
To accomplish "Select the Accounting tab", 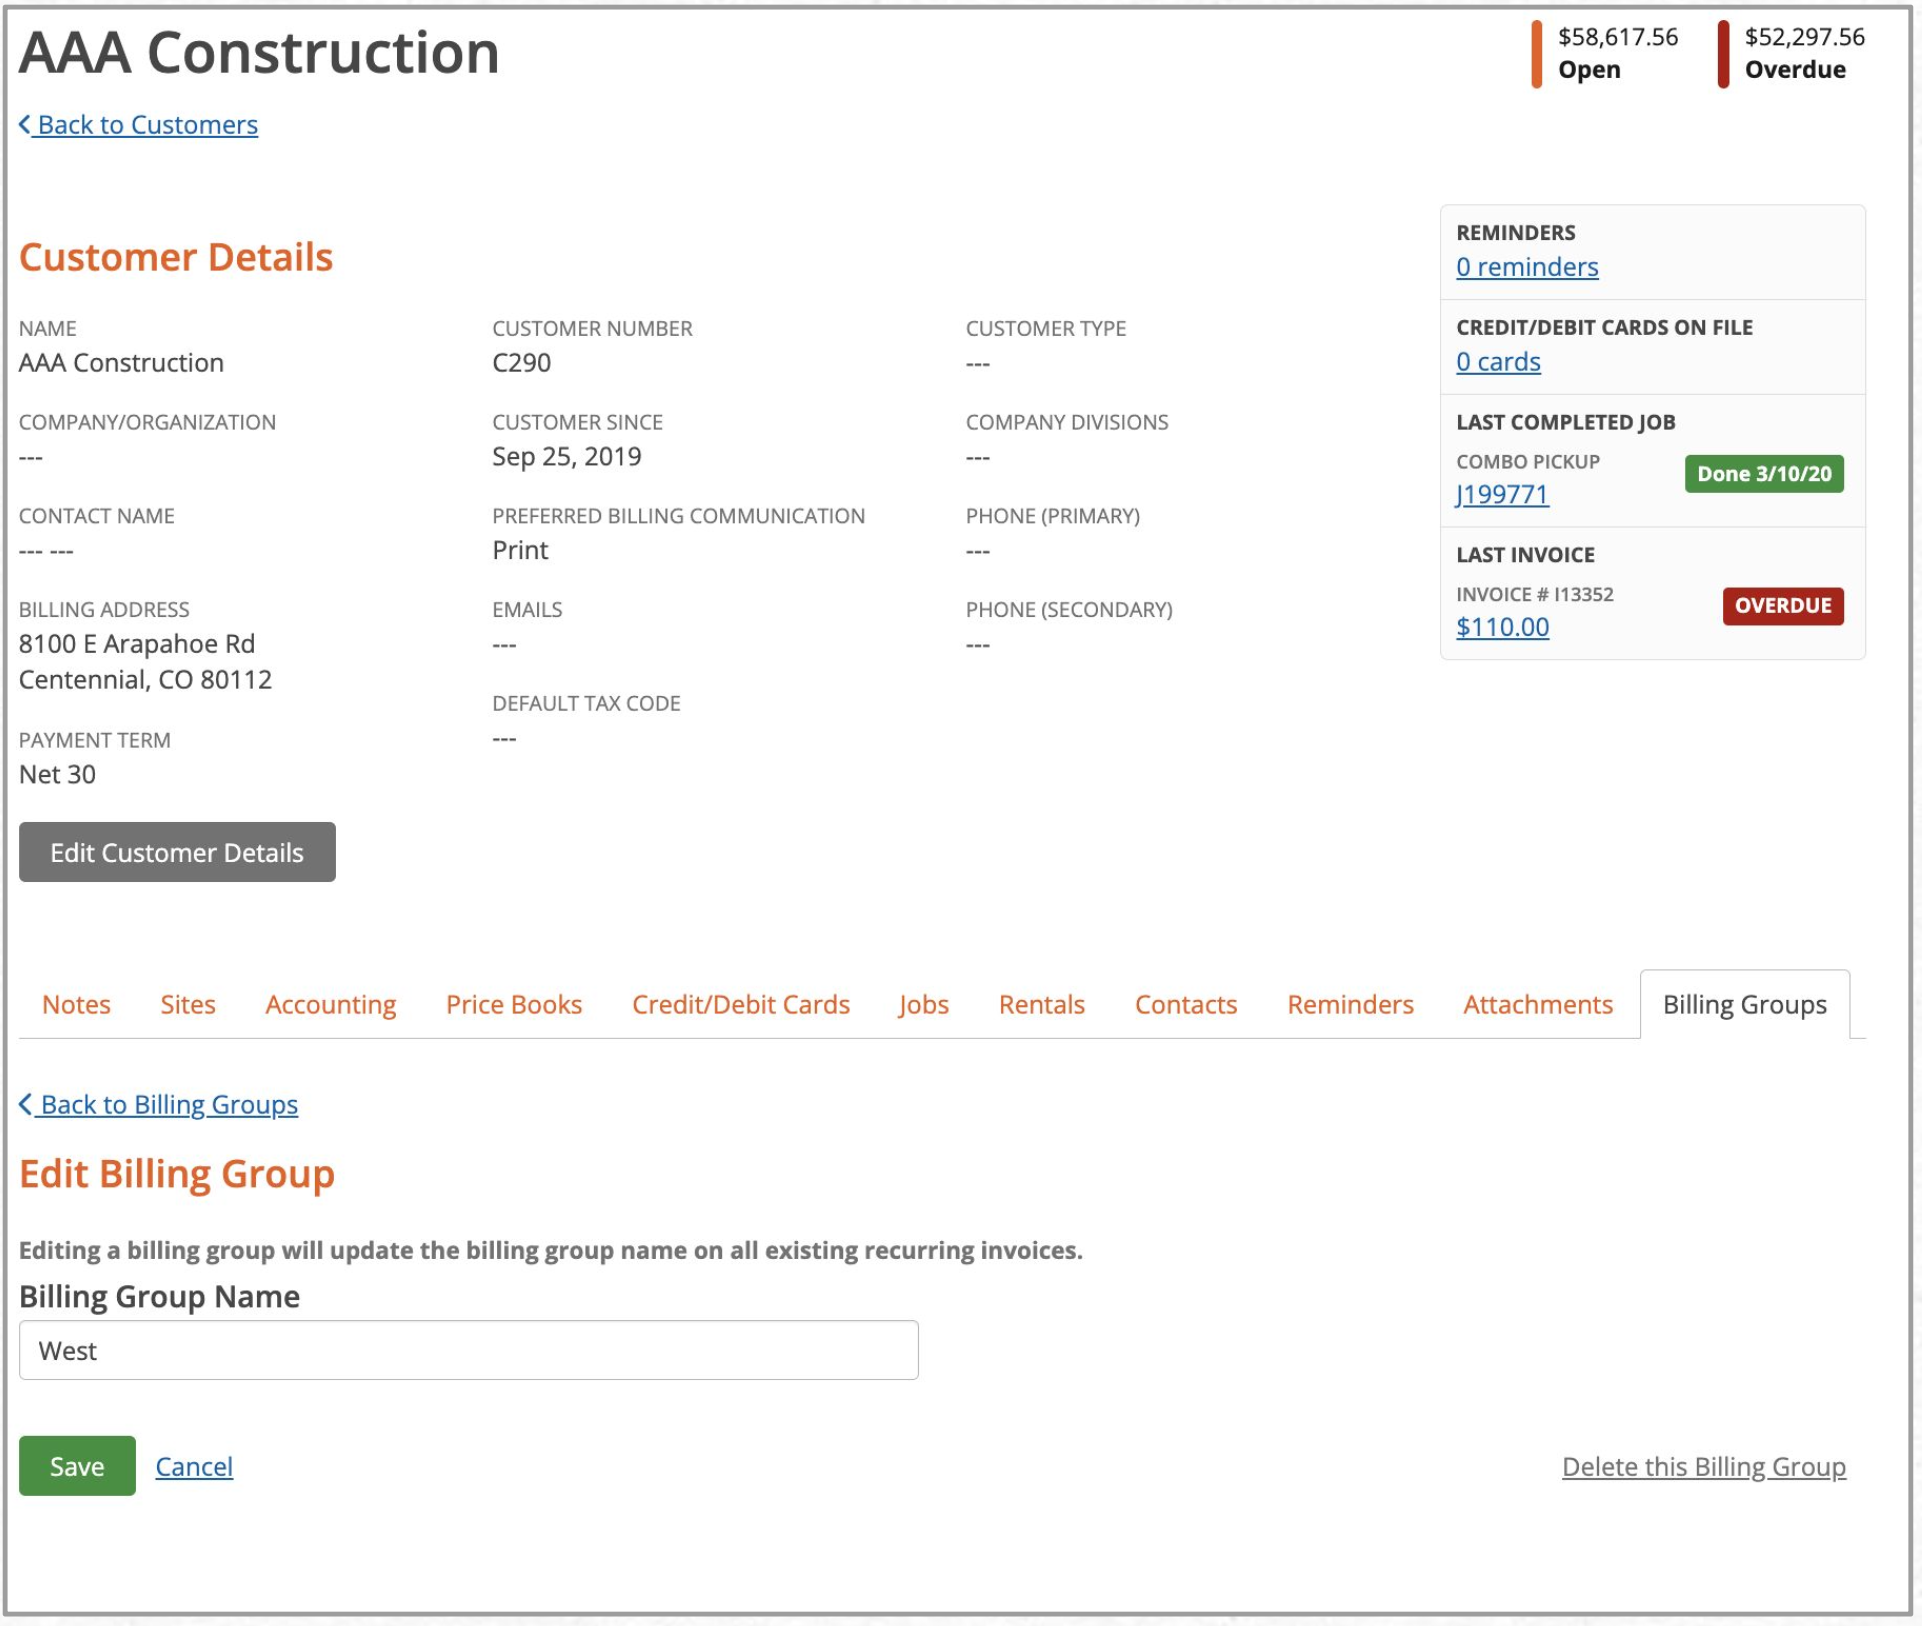I will [x=329, y=1004].
